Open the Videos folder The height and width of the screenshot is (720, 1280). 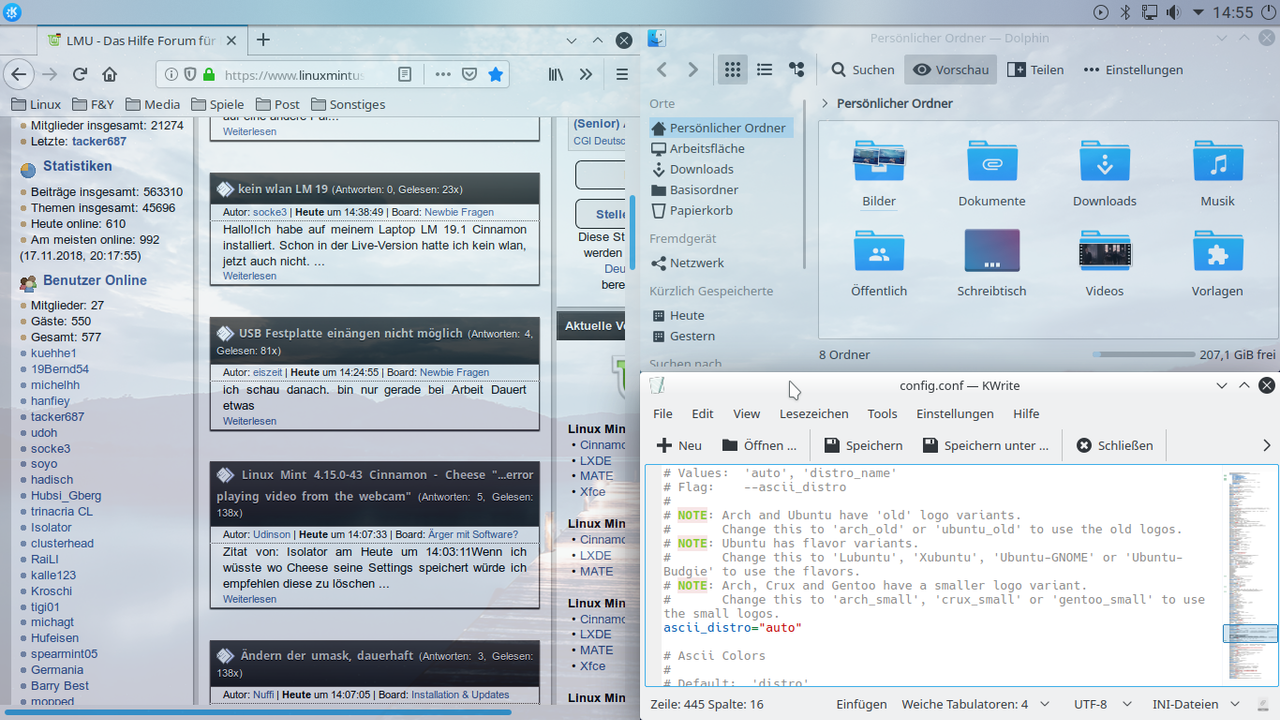click(1105, 263)
